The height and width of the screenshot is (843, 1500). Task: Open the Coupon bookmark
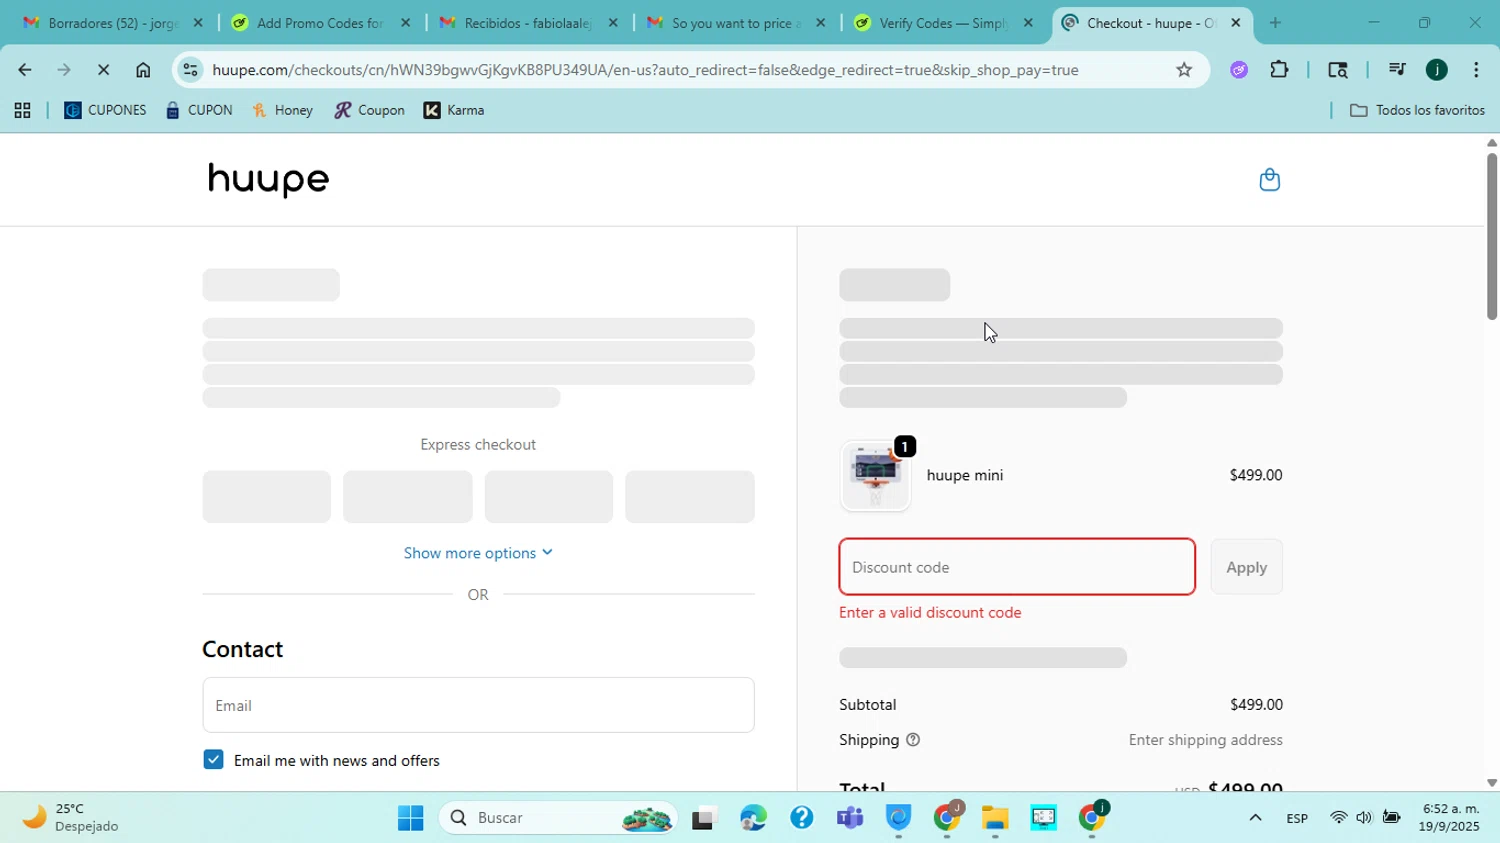point(369,111)
